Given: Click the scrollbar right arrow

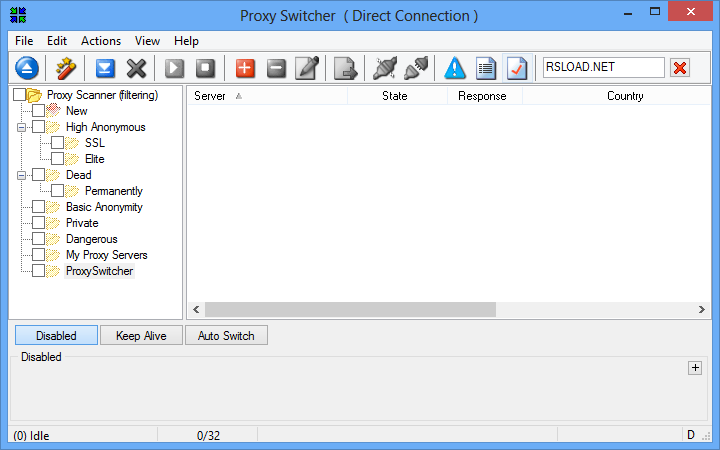Looking at the screenshot, I should coord(702,309).
